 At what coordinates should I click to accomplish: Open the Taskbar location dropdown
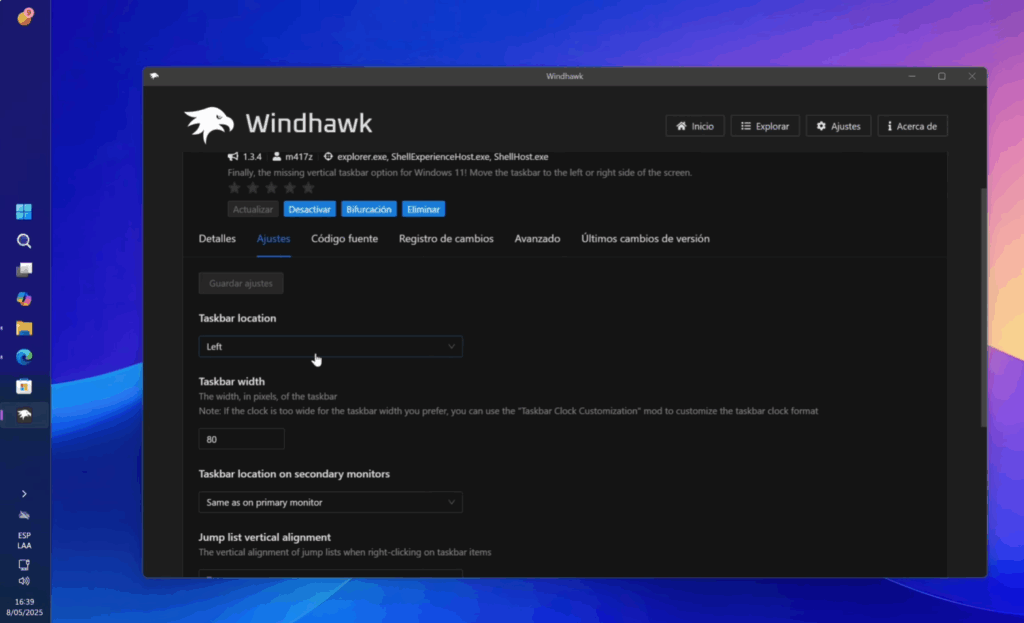pyautogui.click(x=330, y=347)
